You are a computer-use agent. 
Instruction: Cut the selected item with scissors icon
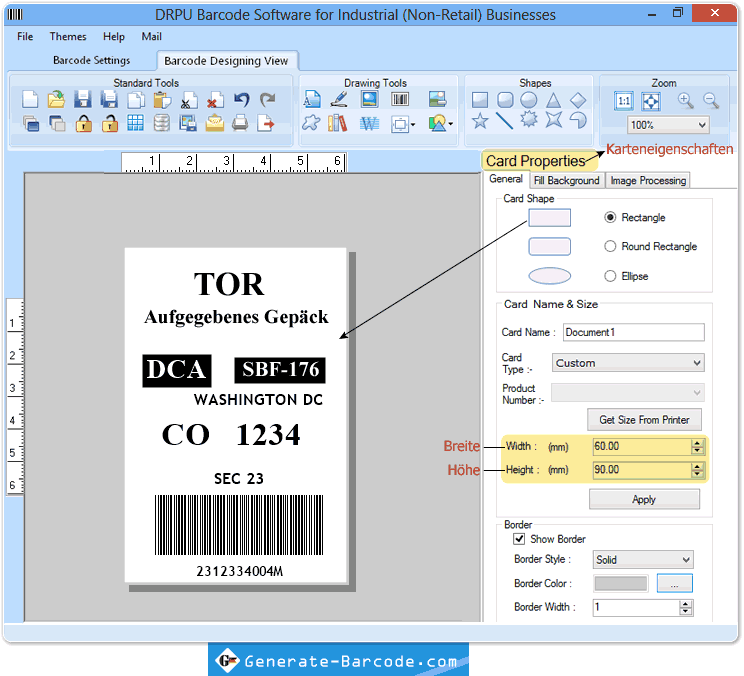click(x=189, y=100)
